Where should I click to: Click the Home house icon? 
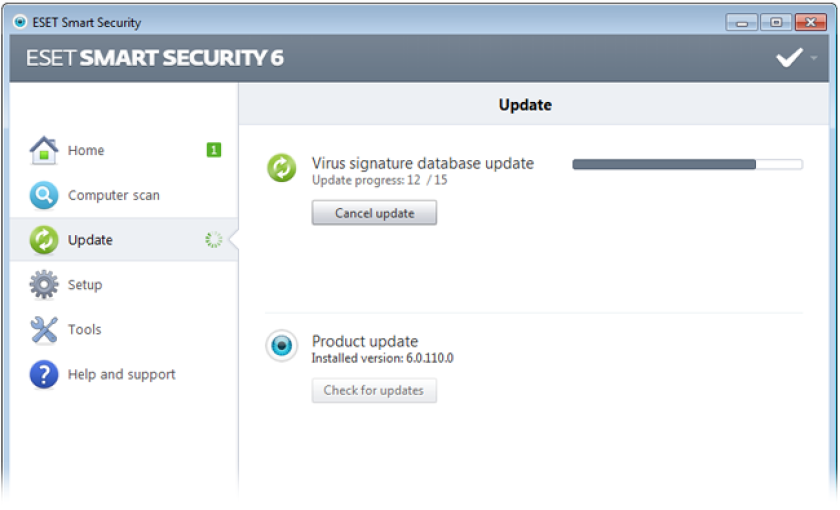[x=44, y=150]
